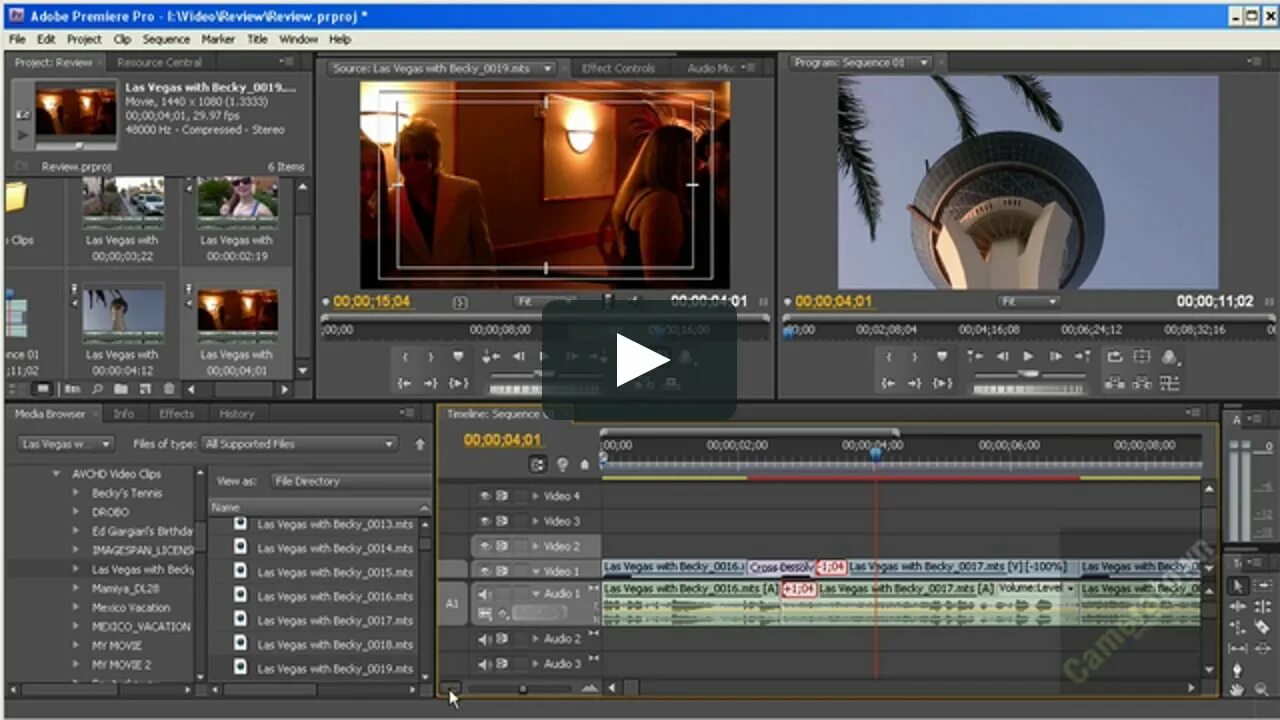Go up a folder in Media Browser
Screen dimensions: 1280x720
(x=420, y=444)
